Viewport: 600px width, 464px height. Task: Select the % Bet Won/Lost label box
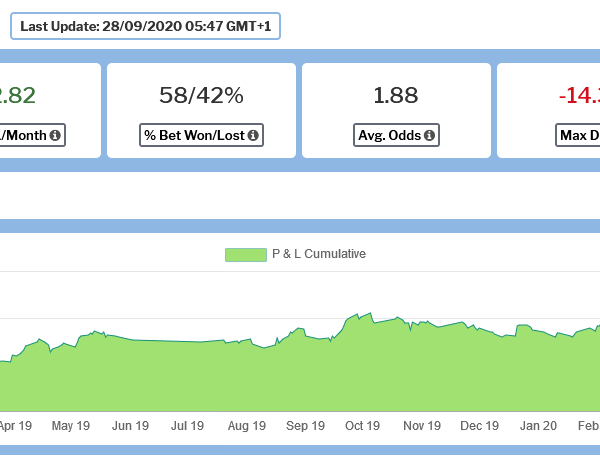pyautogui.click(x=201, y=135)
